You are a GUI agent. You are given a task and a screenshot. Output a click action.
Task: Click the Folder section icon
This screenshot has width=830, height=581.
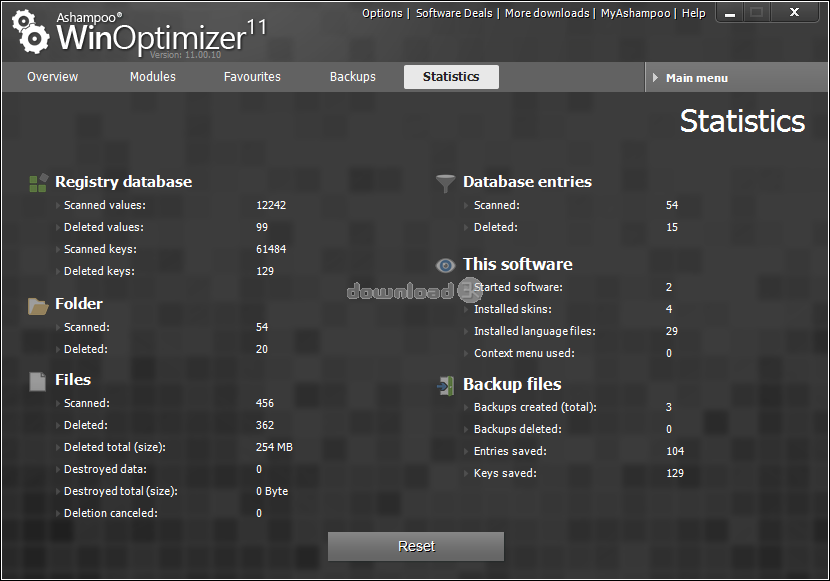tap(38, 305)
